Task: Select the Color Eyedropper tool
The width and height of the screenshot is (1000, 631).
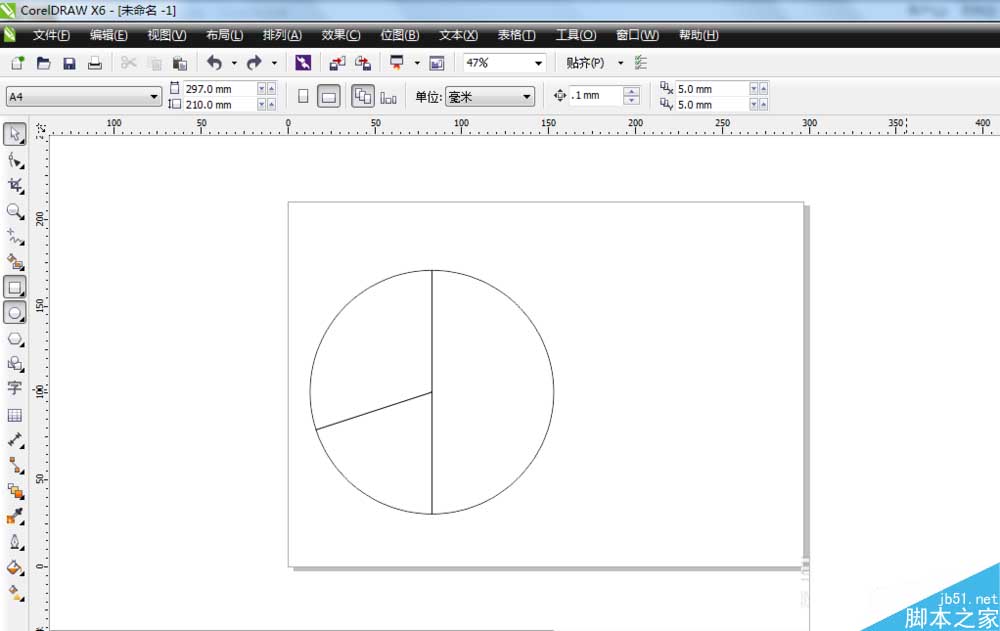Action: pos(15,516)
